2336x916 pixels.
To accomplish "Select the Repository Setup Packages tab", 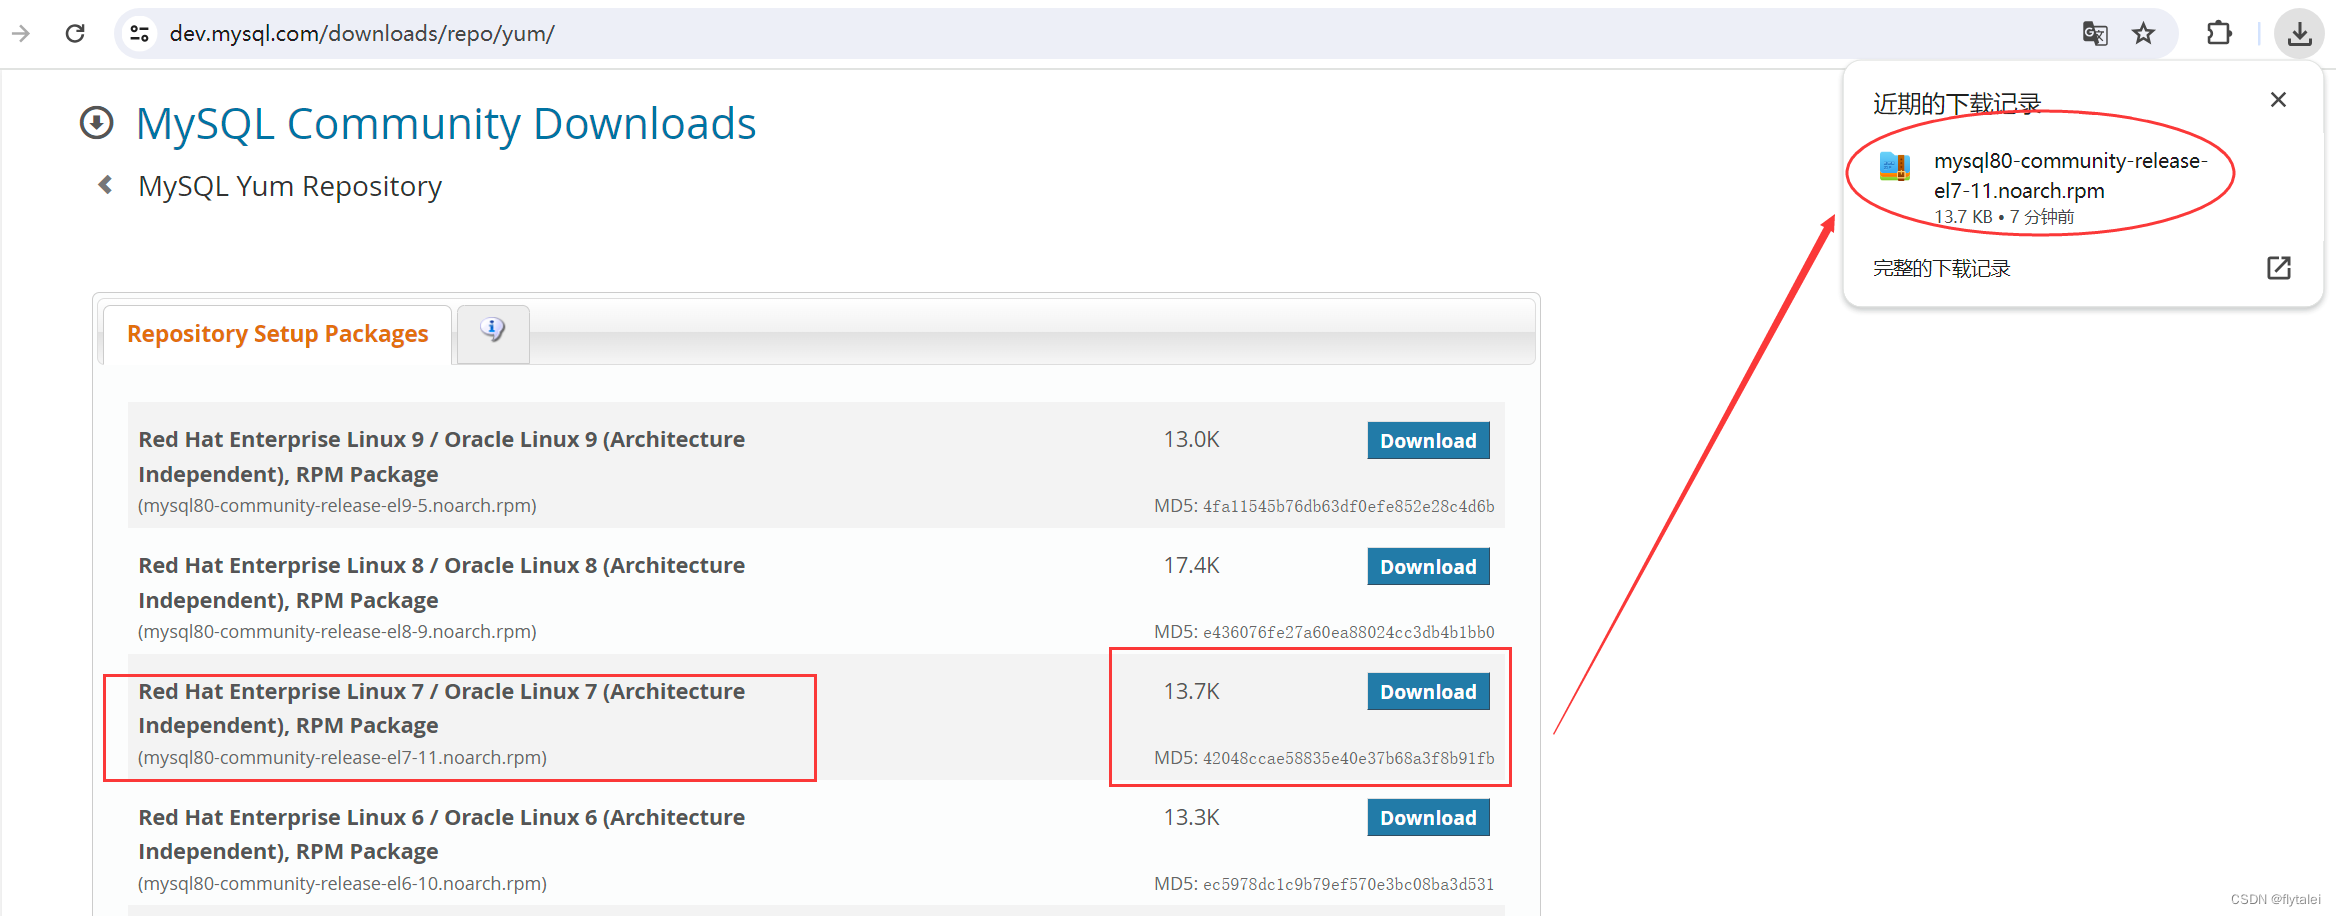I will [277, 334].
